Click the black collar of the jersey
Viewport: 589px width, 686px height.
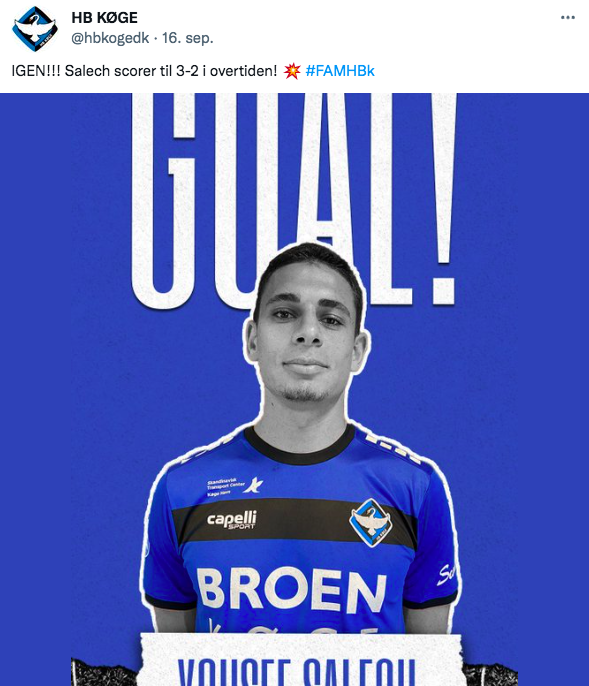pos(300,446)
